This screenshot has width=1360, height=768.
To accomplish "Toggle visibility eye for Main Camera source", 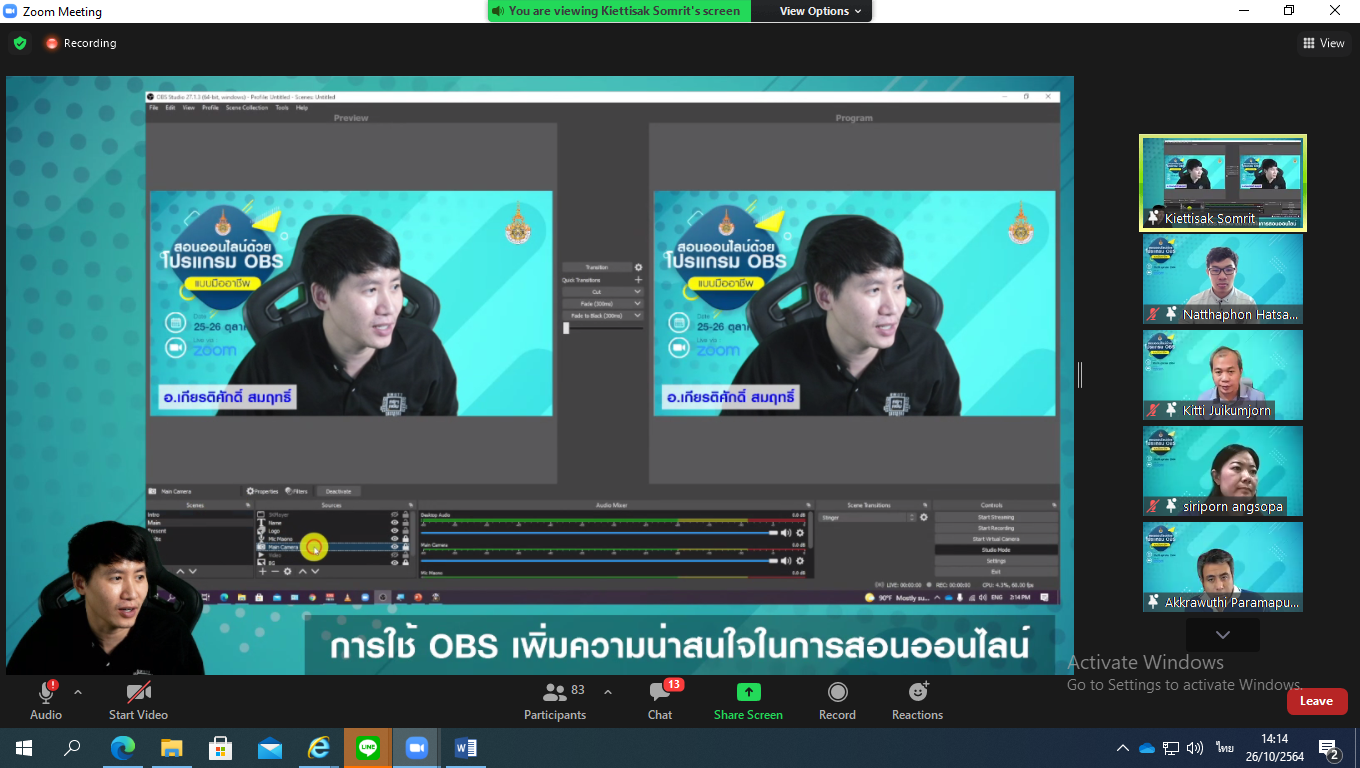I will point(394,547).
